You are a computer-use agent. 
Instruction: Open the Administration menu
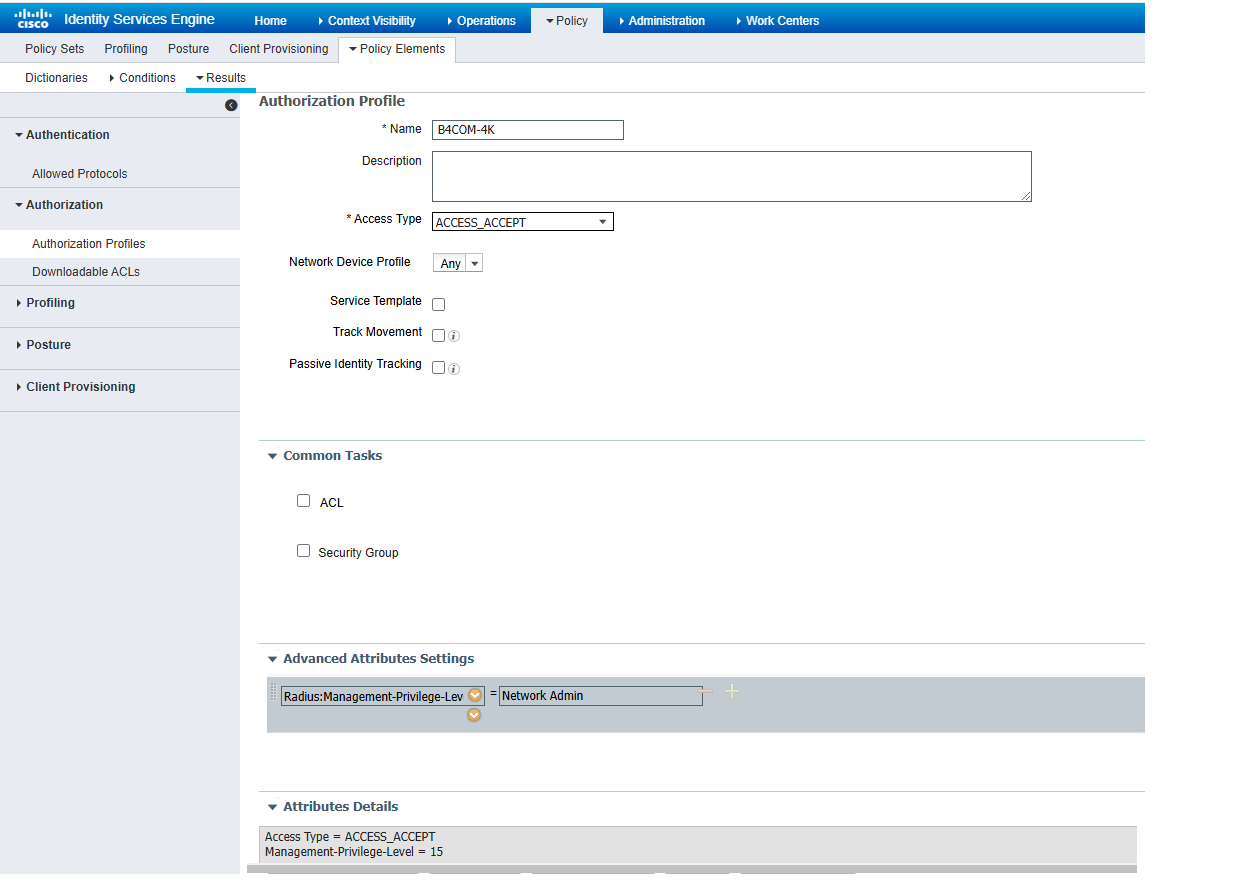click(661, 20)
